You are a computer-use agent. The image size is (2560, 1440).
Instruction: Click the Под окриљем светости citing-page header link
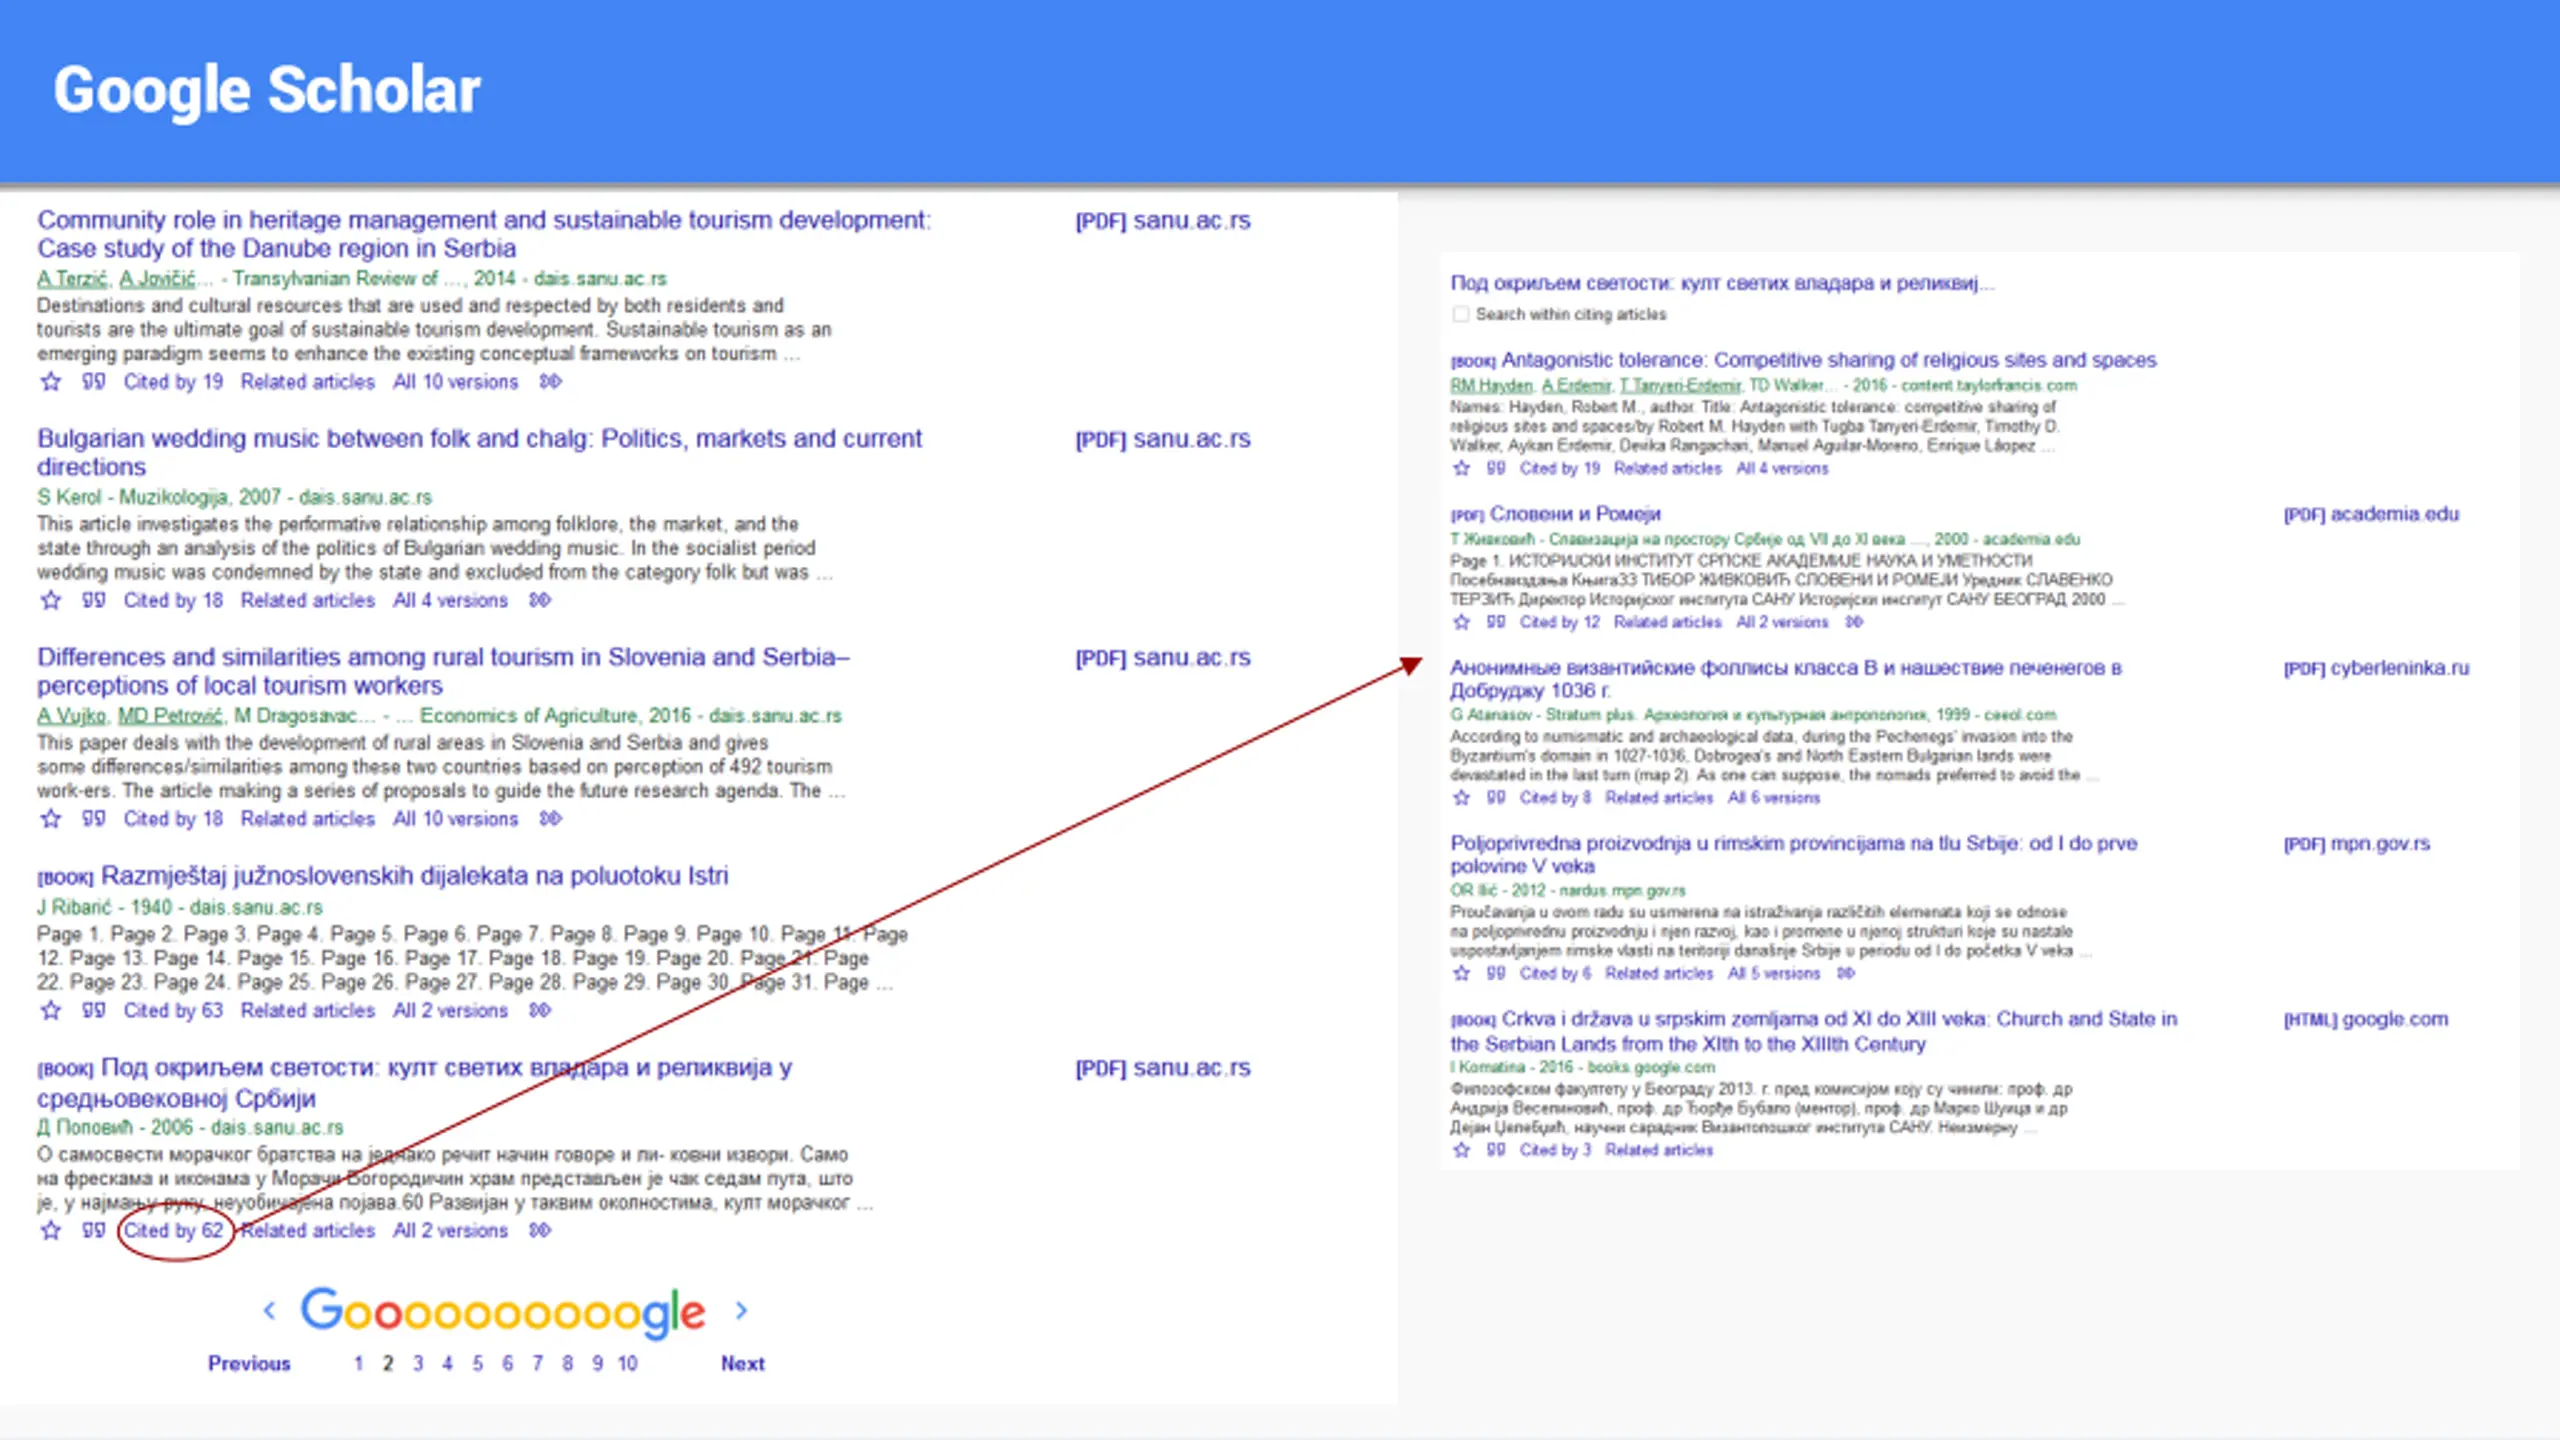click(x=1722, y=284)
